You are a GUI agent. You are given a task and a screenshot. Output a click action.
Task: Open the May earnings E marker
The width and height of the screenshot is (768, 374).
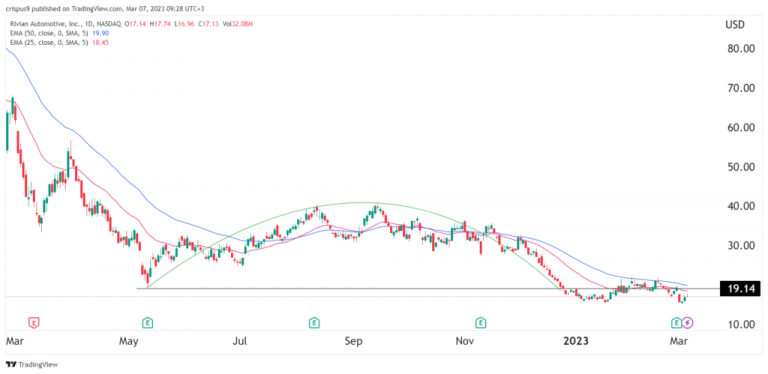[147, 323]
